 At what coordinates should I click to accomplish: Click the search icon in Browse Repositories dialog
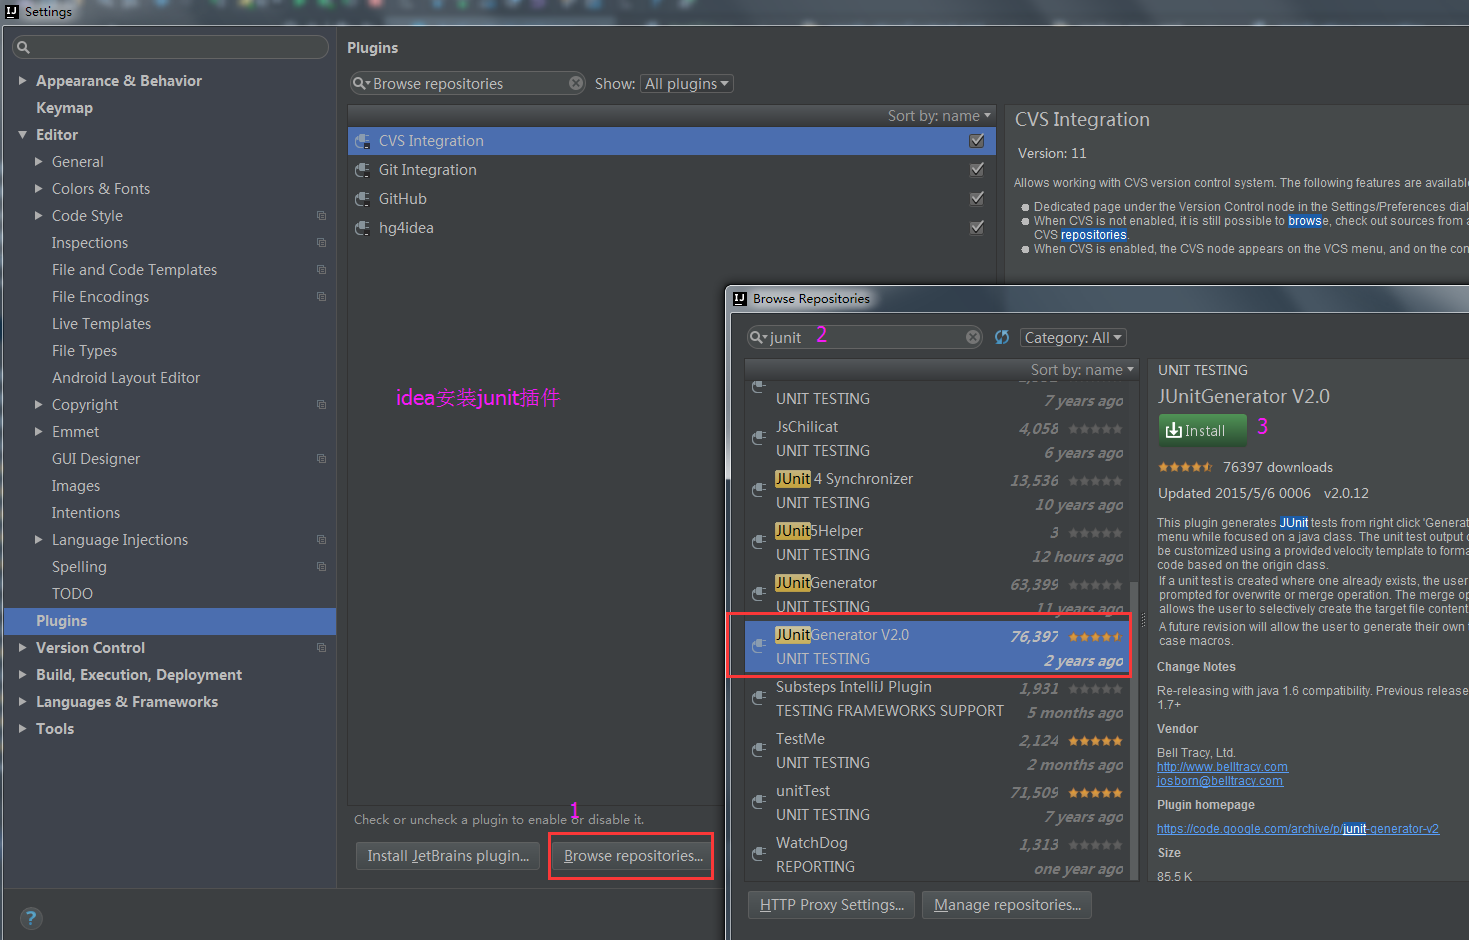click(758, 337)
